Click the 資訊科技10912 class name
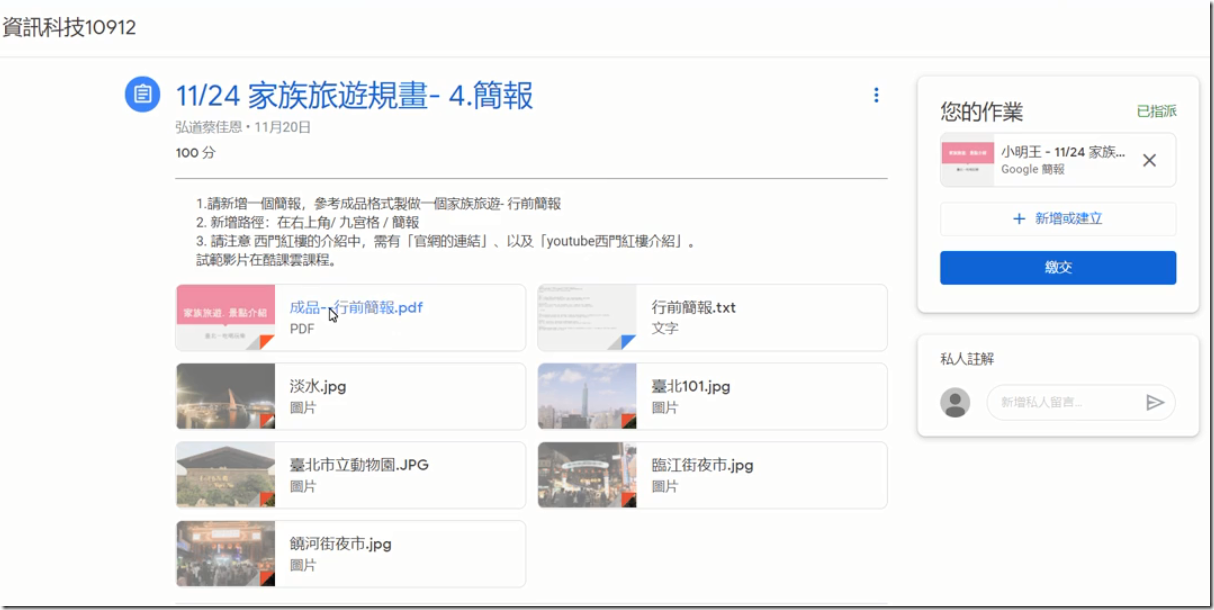 70,28
